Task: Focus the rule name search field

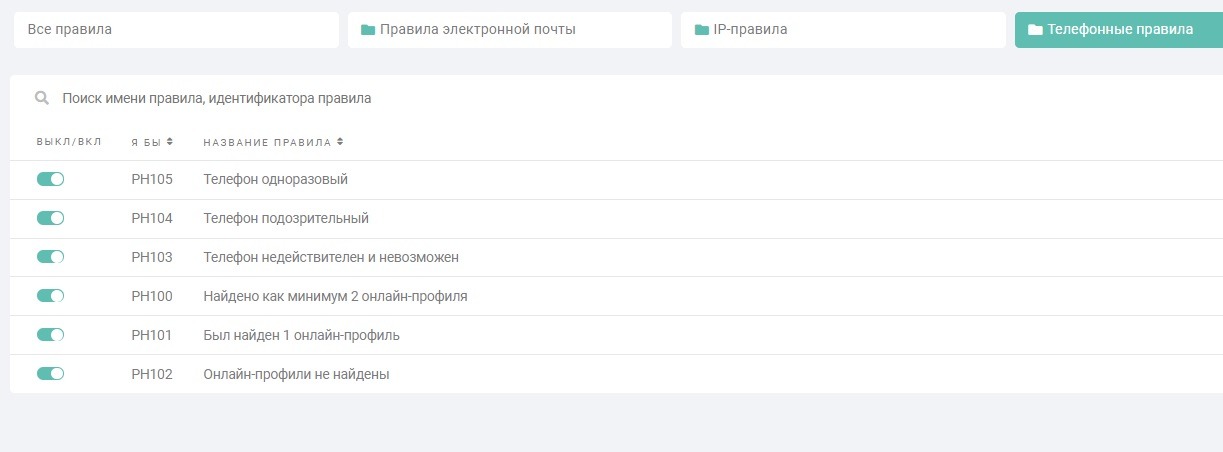Action: pos(400,99)
